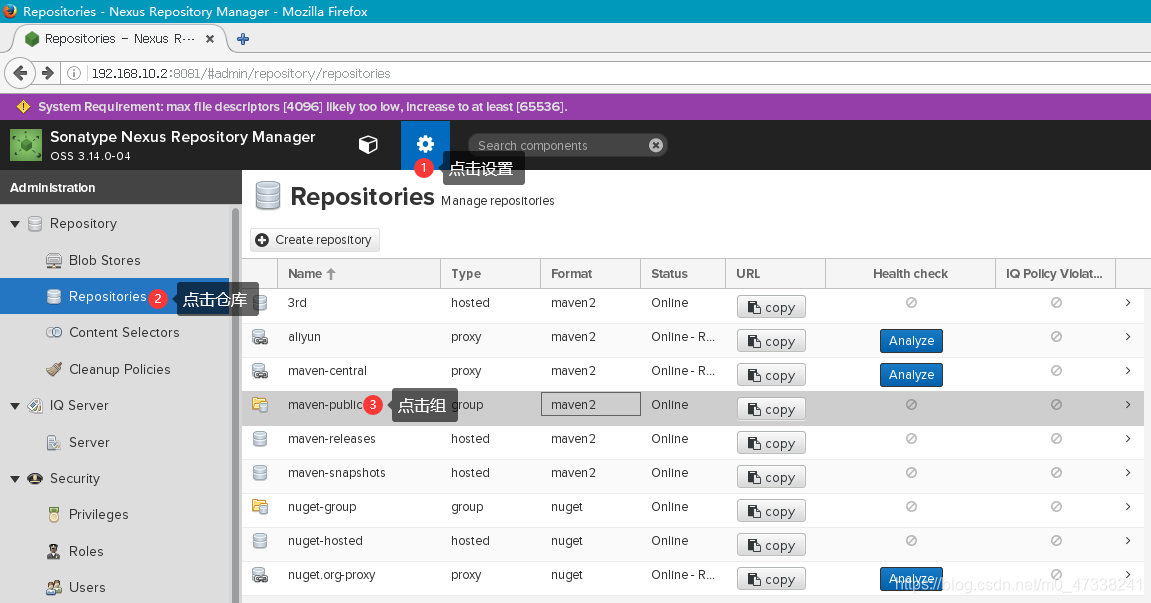Click maven-releases hosted database icon
Screen dimensions: 1151x603
click(260, 438)
